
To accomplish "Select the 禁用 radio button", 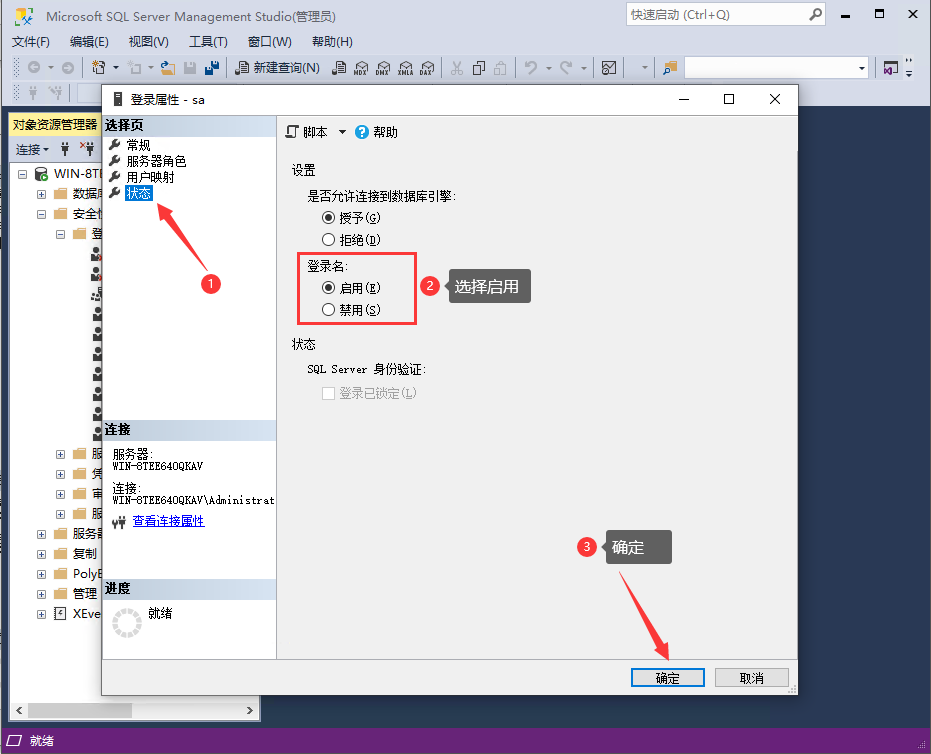I will point(330,309).
